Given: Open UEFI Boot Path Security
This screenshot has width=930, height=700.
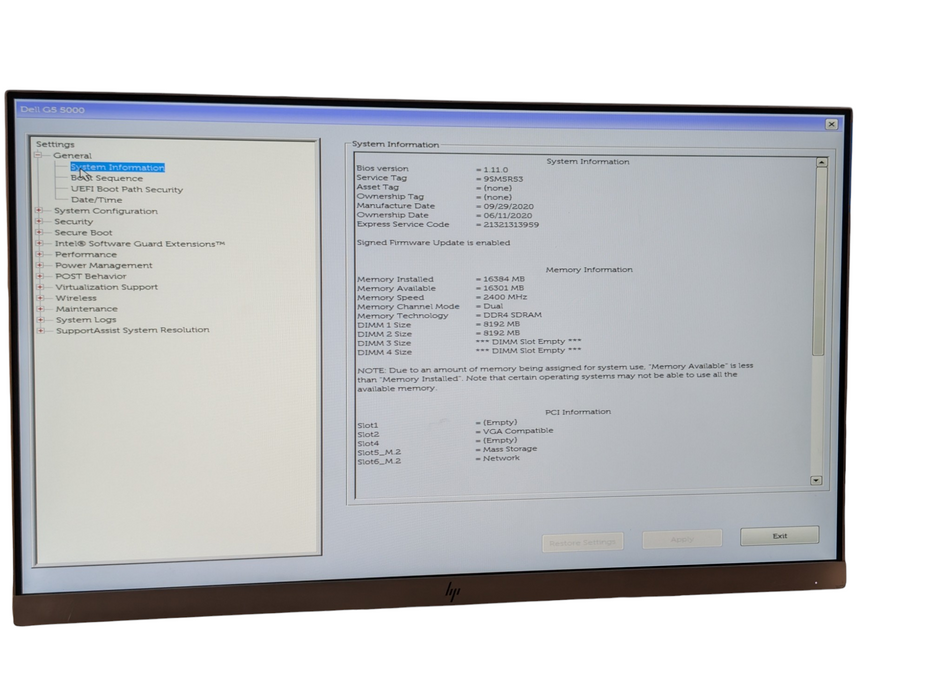Looking at the screenshot, I should point(127,189).
